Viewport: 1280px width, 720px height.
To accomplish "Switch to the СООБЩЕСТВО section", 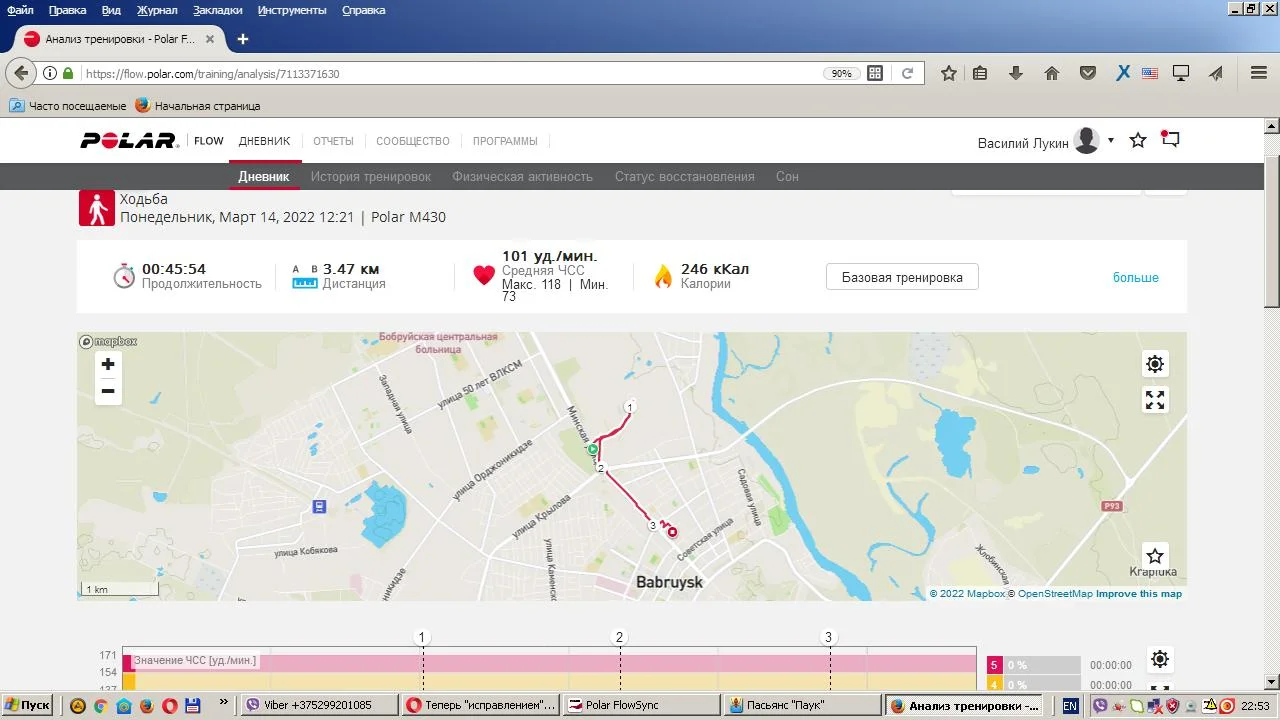I will [413, 141].
